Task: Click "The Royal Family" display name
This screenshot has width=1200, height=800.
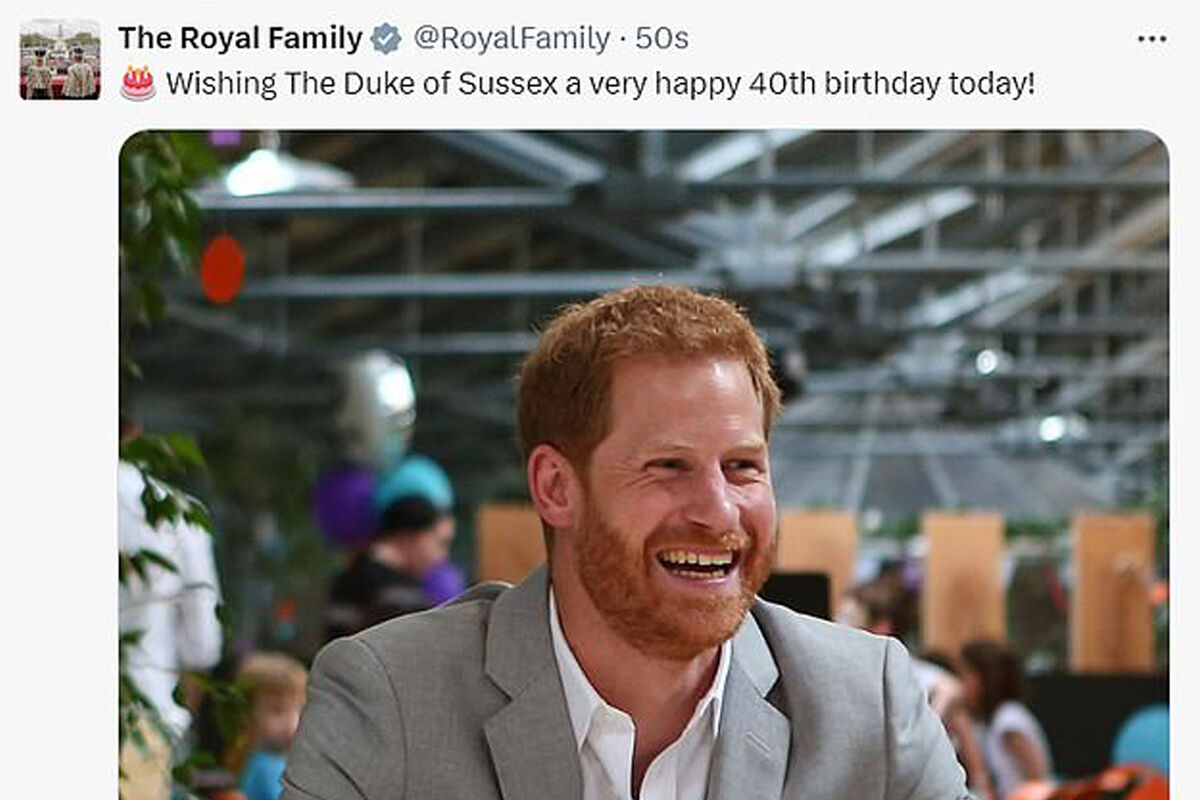Action: pos(240,39)
